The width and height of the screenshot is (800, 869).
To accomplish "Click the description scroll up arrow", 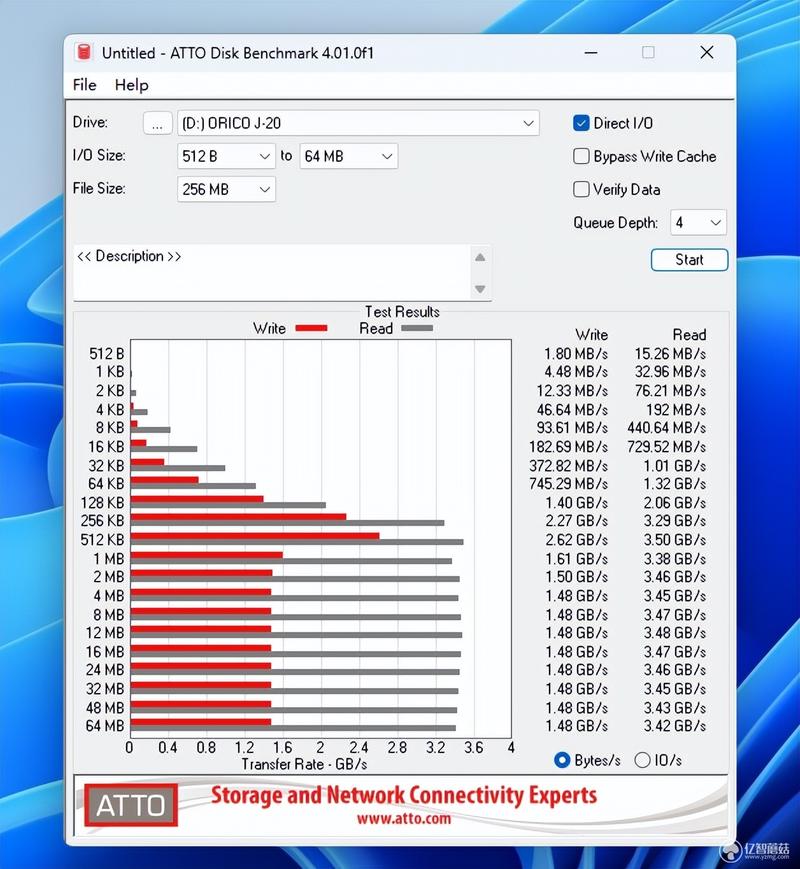I will click(x=480, y=257).
